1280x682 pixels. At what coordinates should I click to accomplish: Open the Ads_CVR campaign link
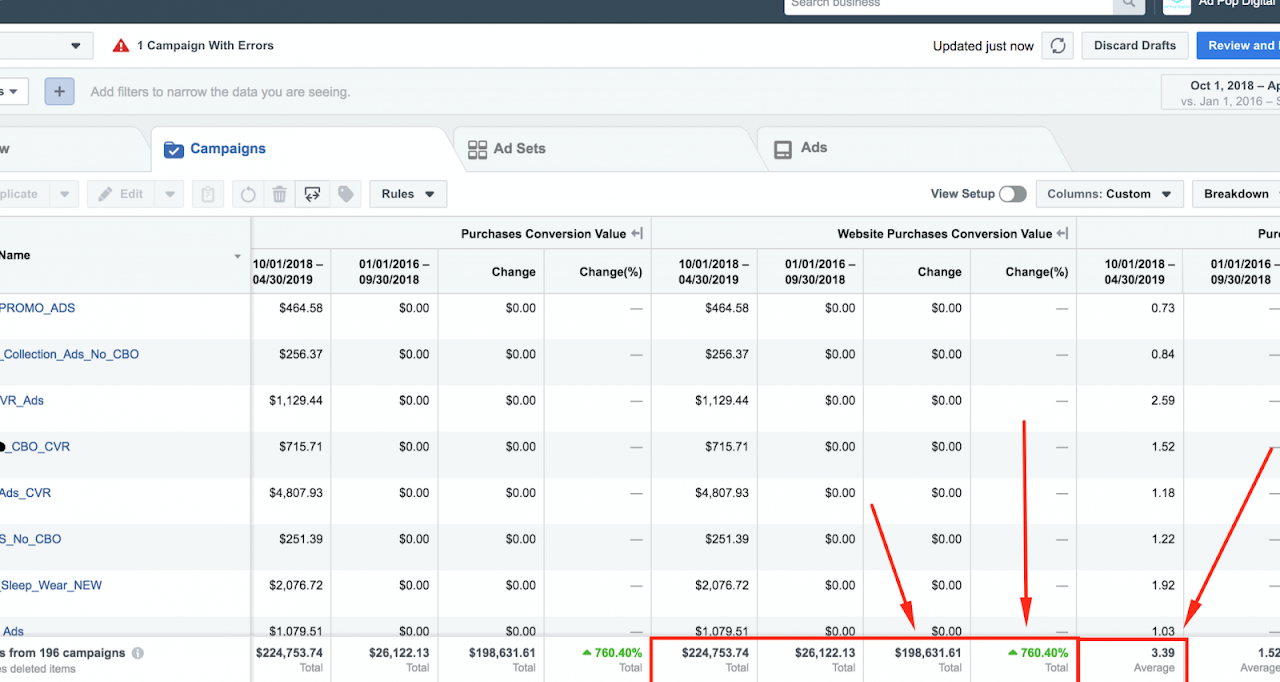26,493
